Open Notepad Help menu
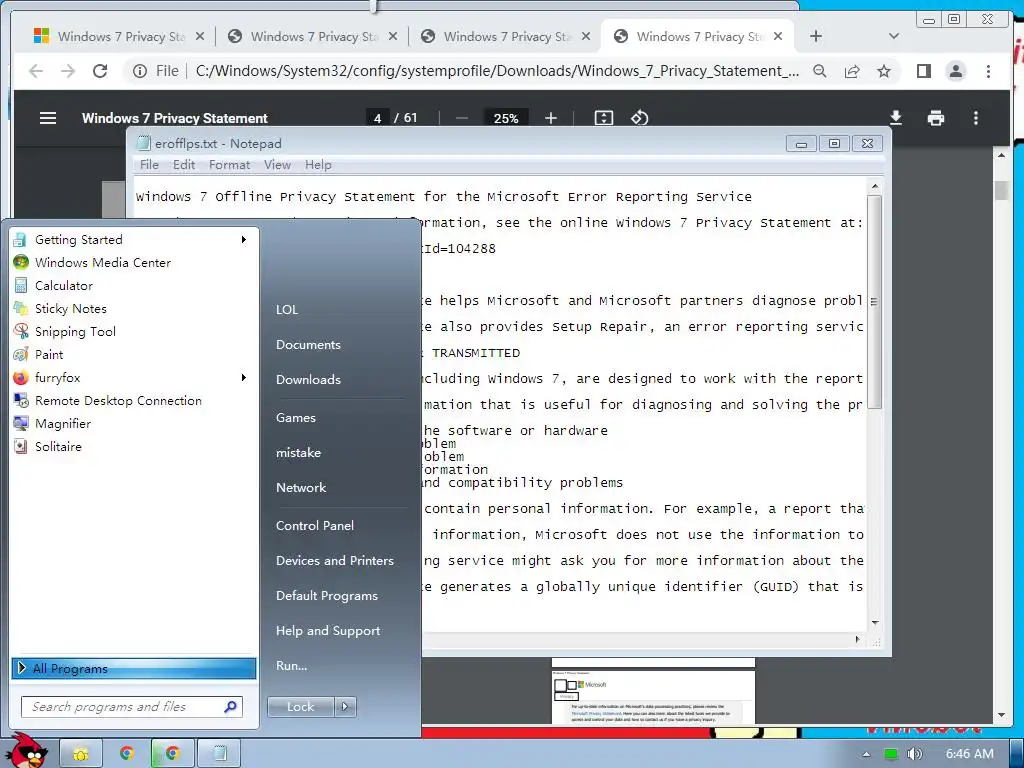 [x=318, y=165]
